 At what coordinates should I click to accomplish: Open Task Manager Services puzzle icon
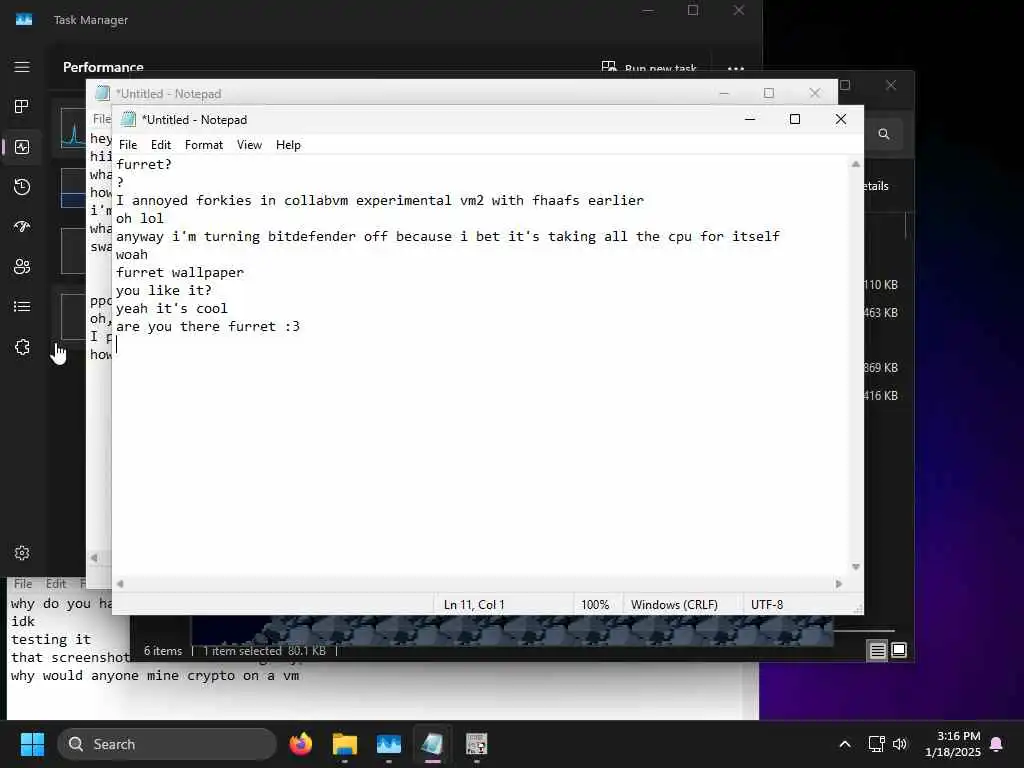click(22, 347)
